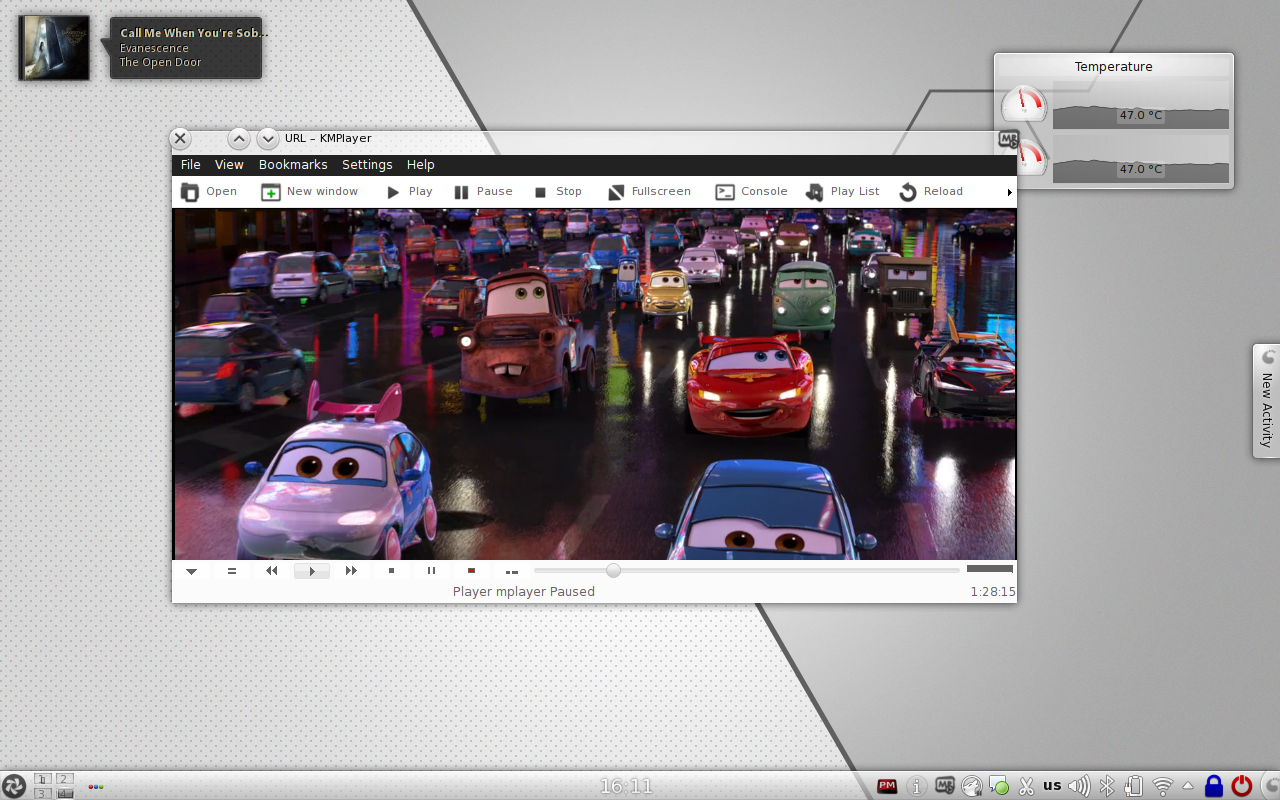The height and width of the screenshot is (800, 1280).
Task: Switch to virtual desktop 3
Action: (x=44, y=793)
